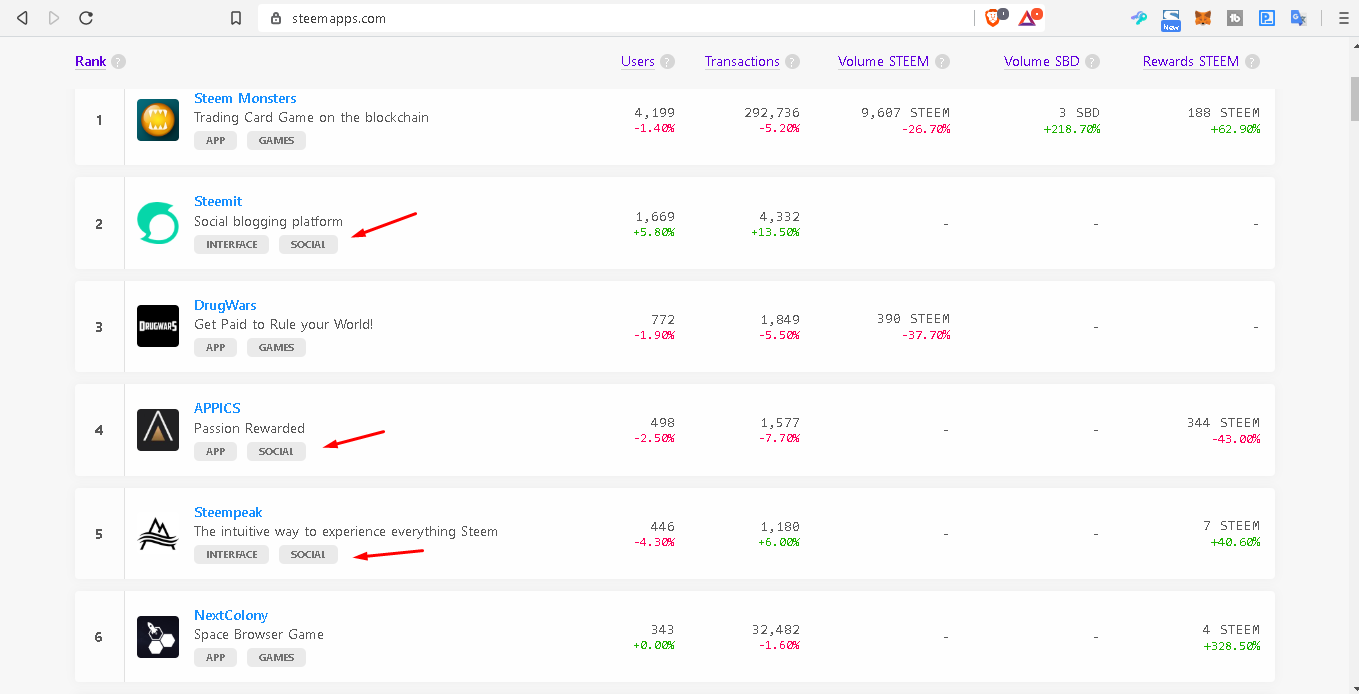Screen dimensions: 1359x694
Task: Select the GAMES tag under DrugWars
Action: 276,348
